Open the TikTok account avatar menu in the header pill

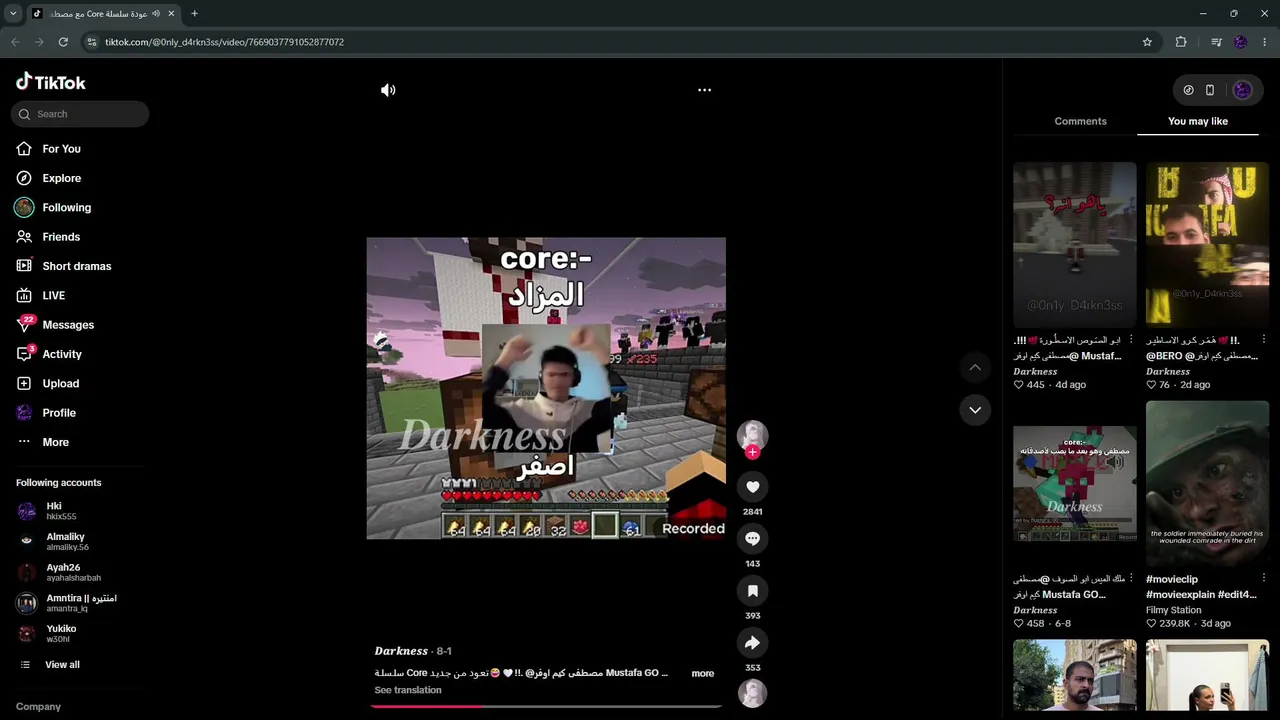pos(1242,90)
